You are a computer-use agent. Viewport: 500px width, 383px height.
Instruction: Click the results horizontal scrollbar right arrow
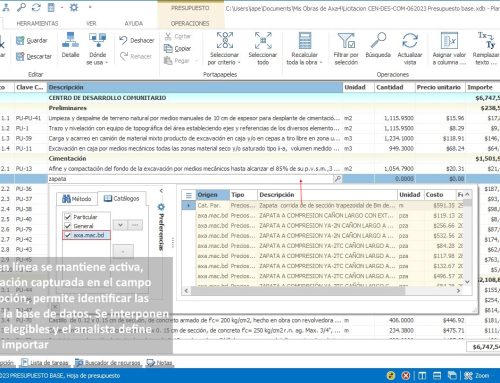tap(458, 291)
